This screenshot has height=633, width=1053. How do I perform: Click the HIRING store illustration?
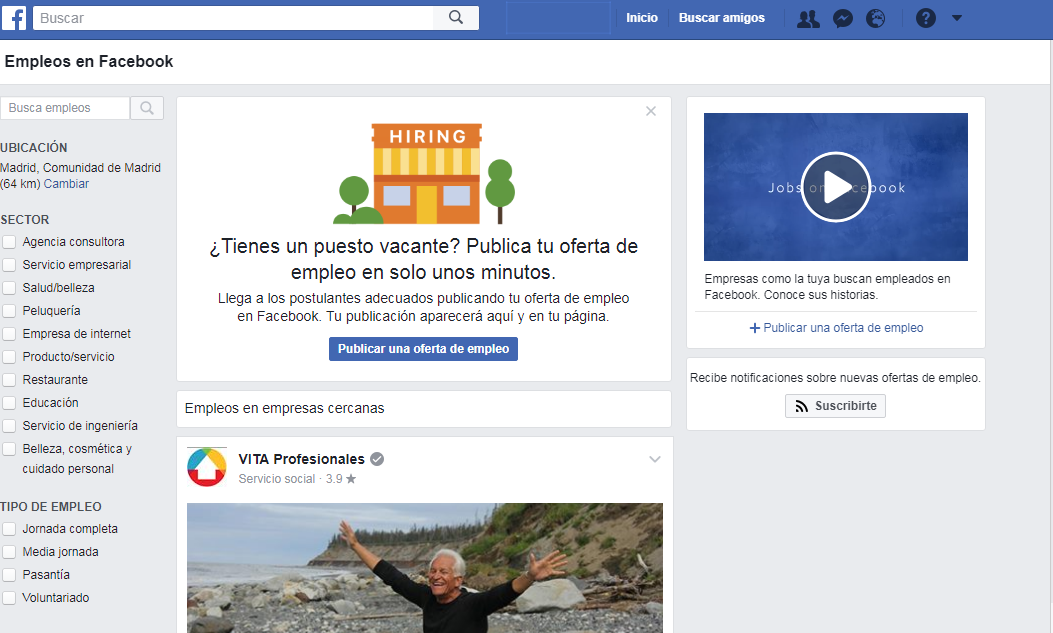(424, 173)
